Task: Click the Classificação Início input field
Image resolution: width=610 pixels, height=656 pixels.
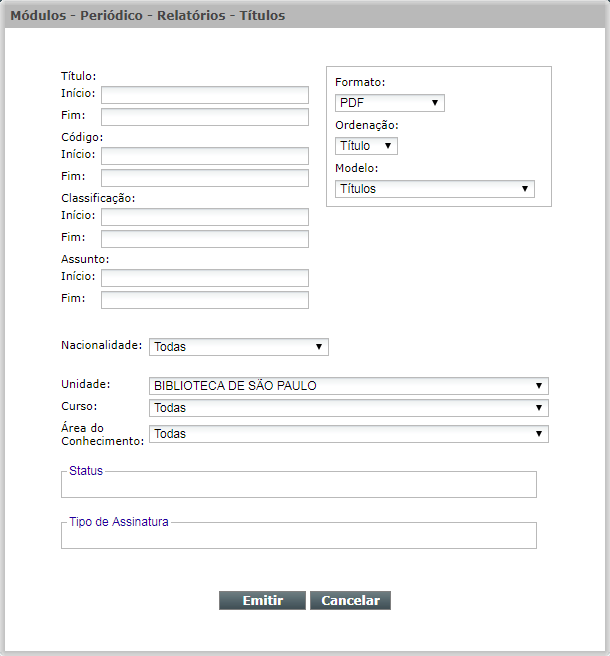Action: click(x=205, y=217)
